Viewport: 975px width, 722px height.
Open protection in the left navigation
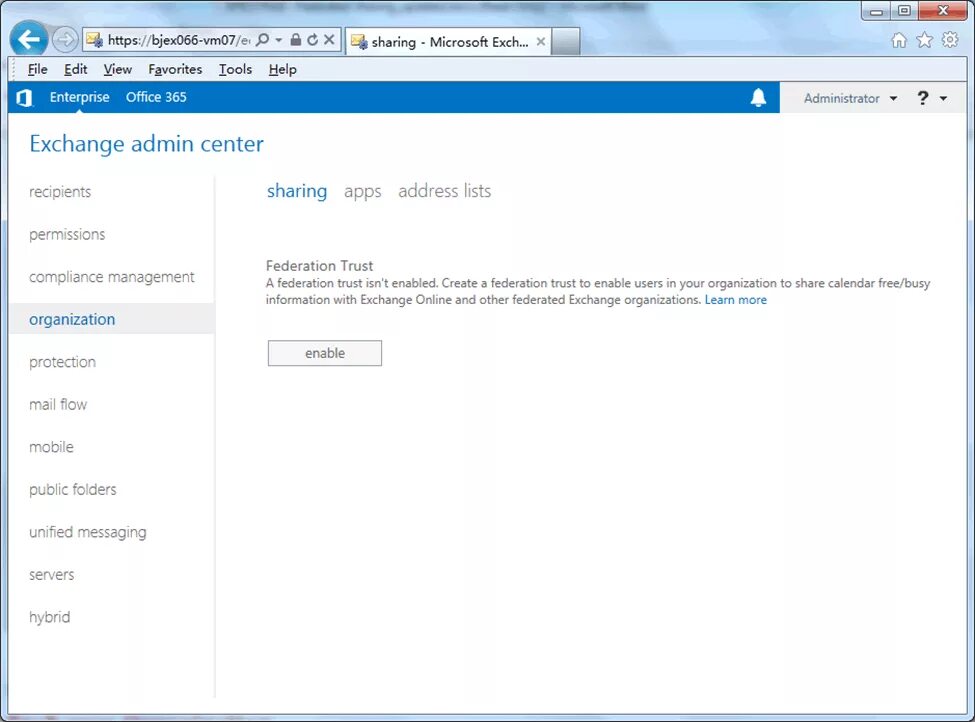62,362
